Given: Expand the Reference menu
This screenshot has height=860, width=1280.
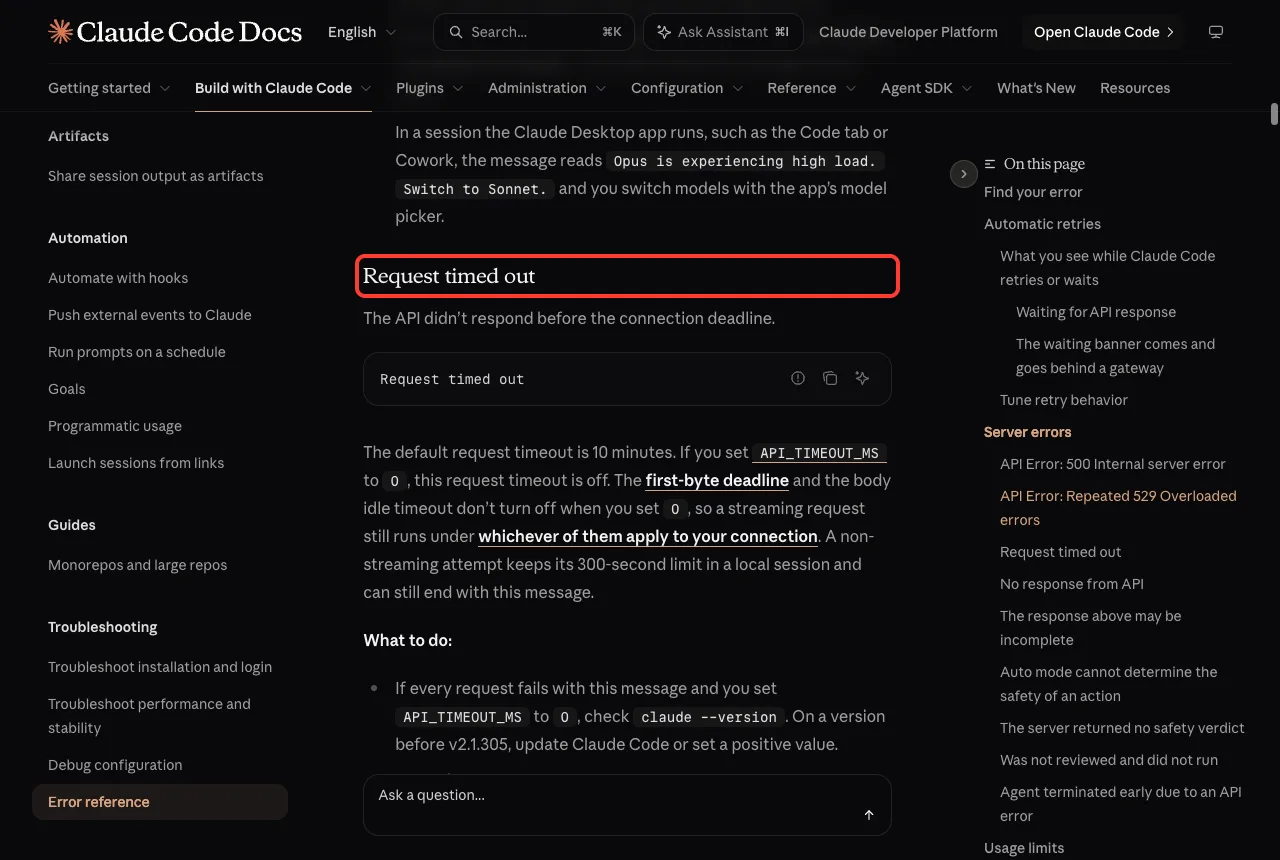Looking at the screenshot, I should pos(812,88).
